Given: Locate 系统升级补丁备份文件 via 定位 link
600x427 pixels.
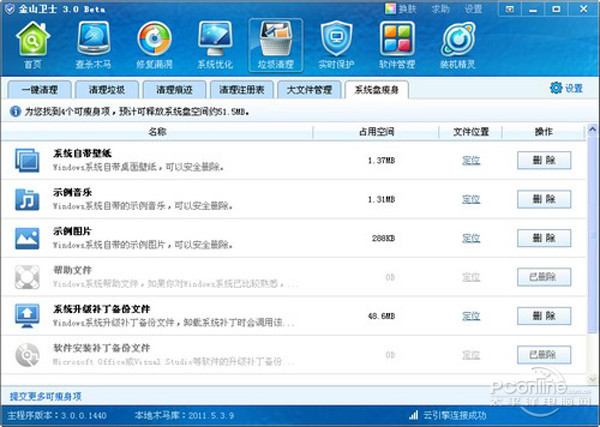Looking at the screenshot, I should tap(471, 316).
